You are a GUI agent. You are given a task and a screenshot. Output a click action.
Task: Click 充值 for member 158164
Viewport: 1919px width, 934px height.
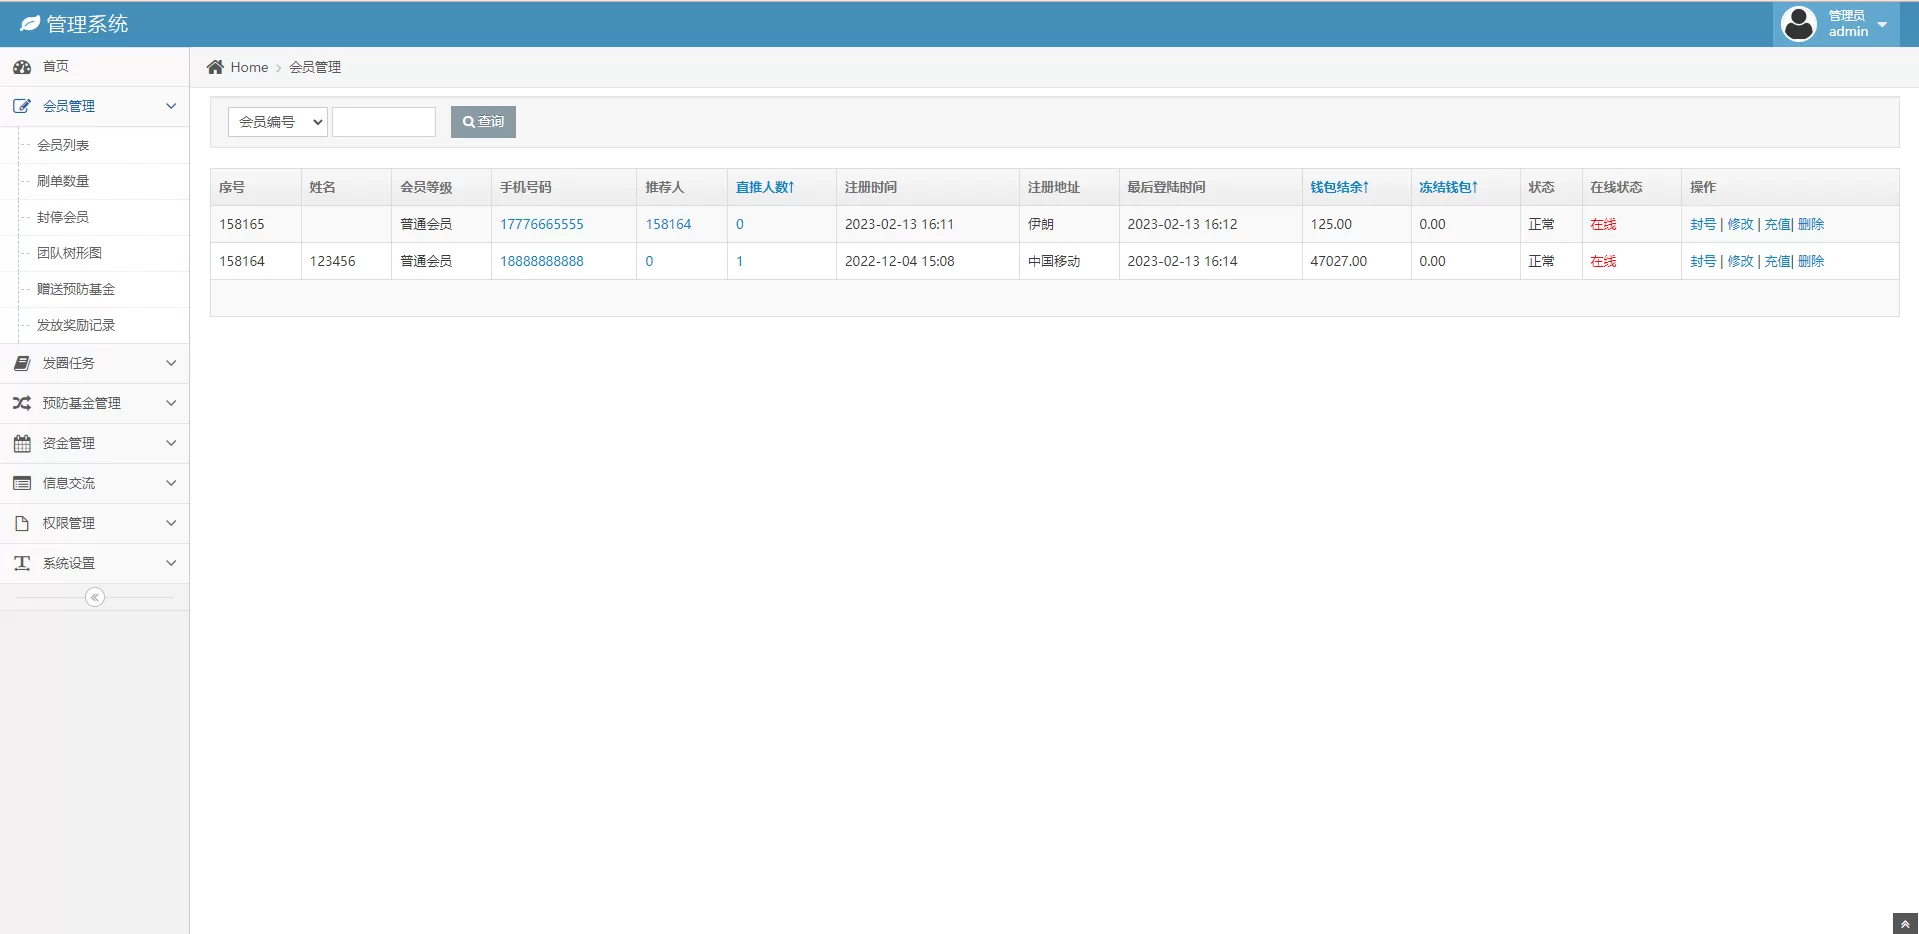point(1777,261)
